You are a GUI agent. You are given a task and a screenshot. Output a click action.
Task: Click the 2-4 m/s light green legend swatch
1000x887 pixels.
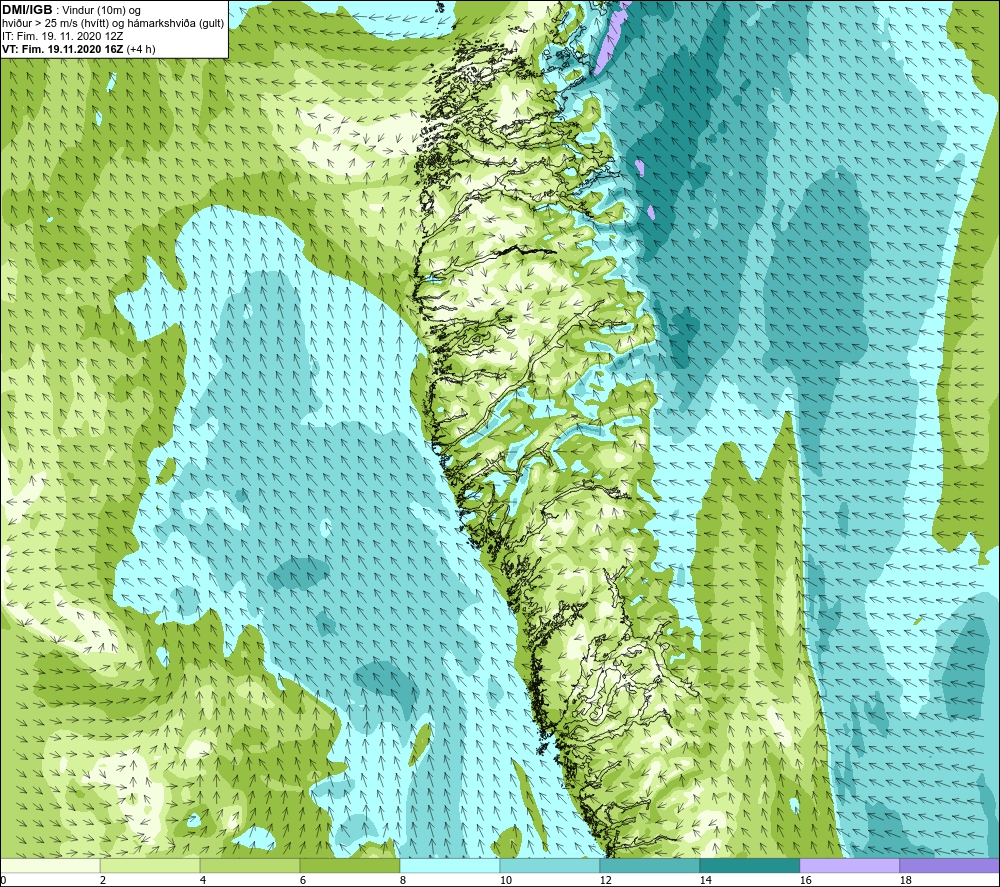click(150, 865)
